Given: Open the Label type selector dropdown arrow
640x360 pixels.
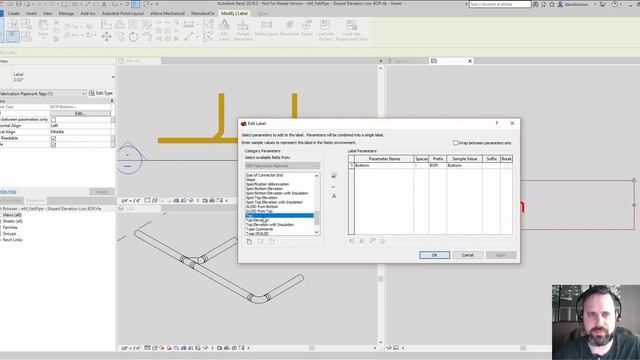Looking at the screenshot, I should [x=113, y=77].
